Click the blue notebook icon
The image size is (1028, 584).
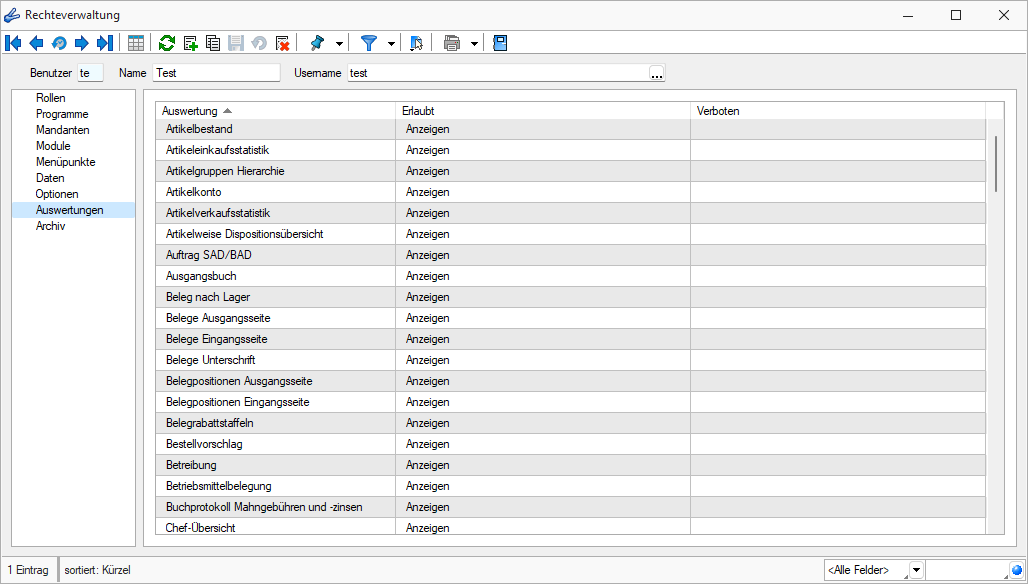pyautogui.click(x=500, y=43)
